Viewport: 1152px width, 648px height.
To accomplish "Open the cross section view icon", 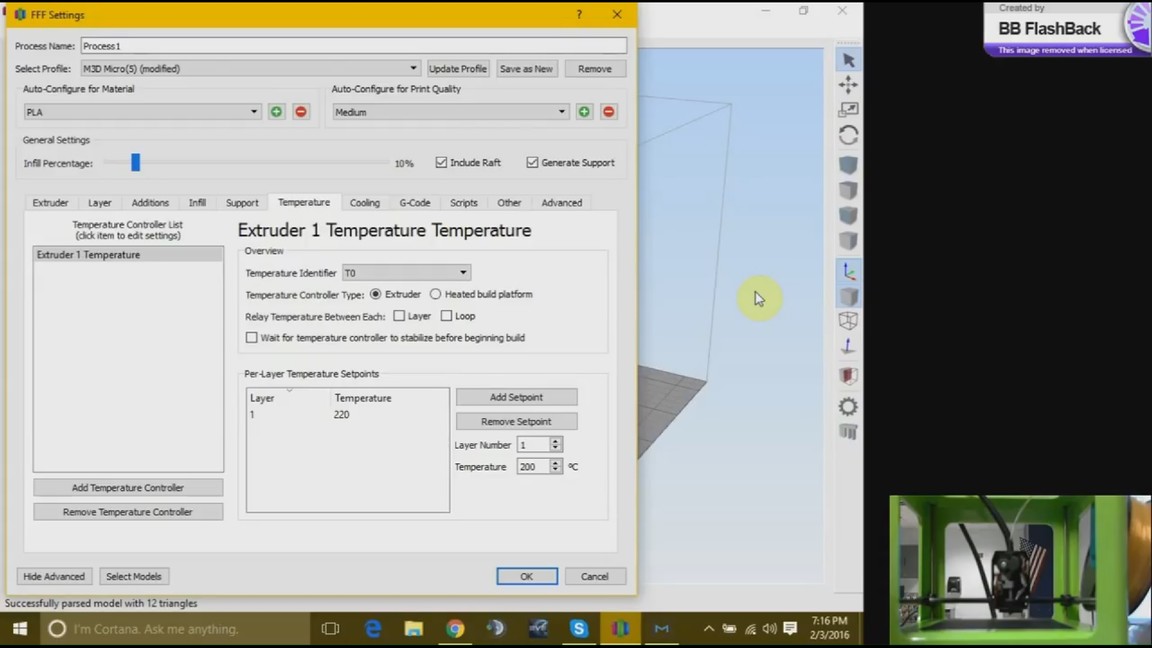I will point(848,376).
